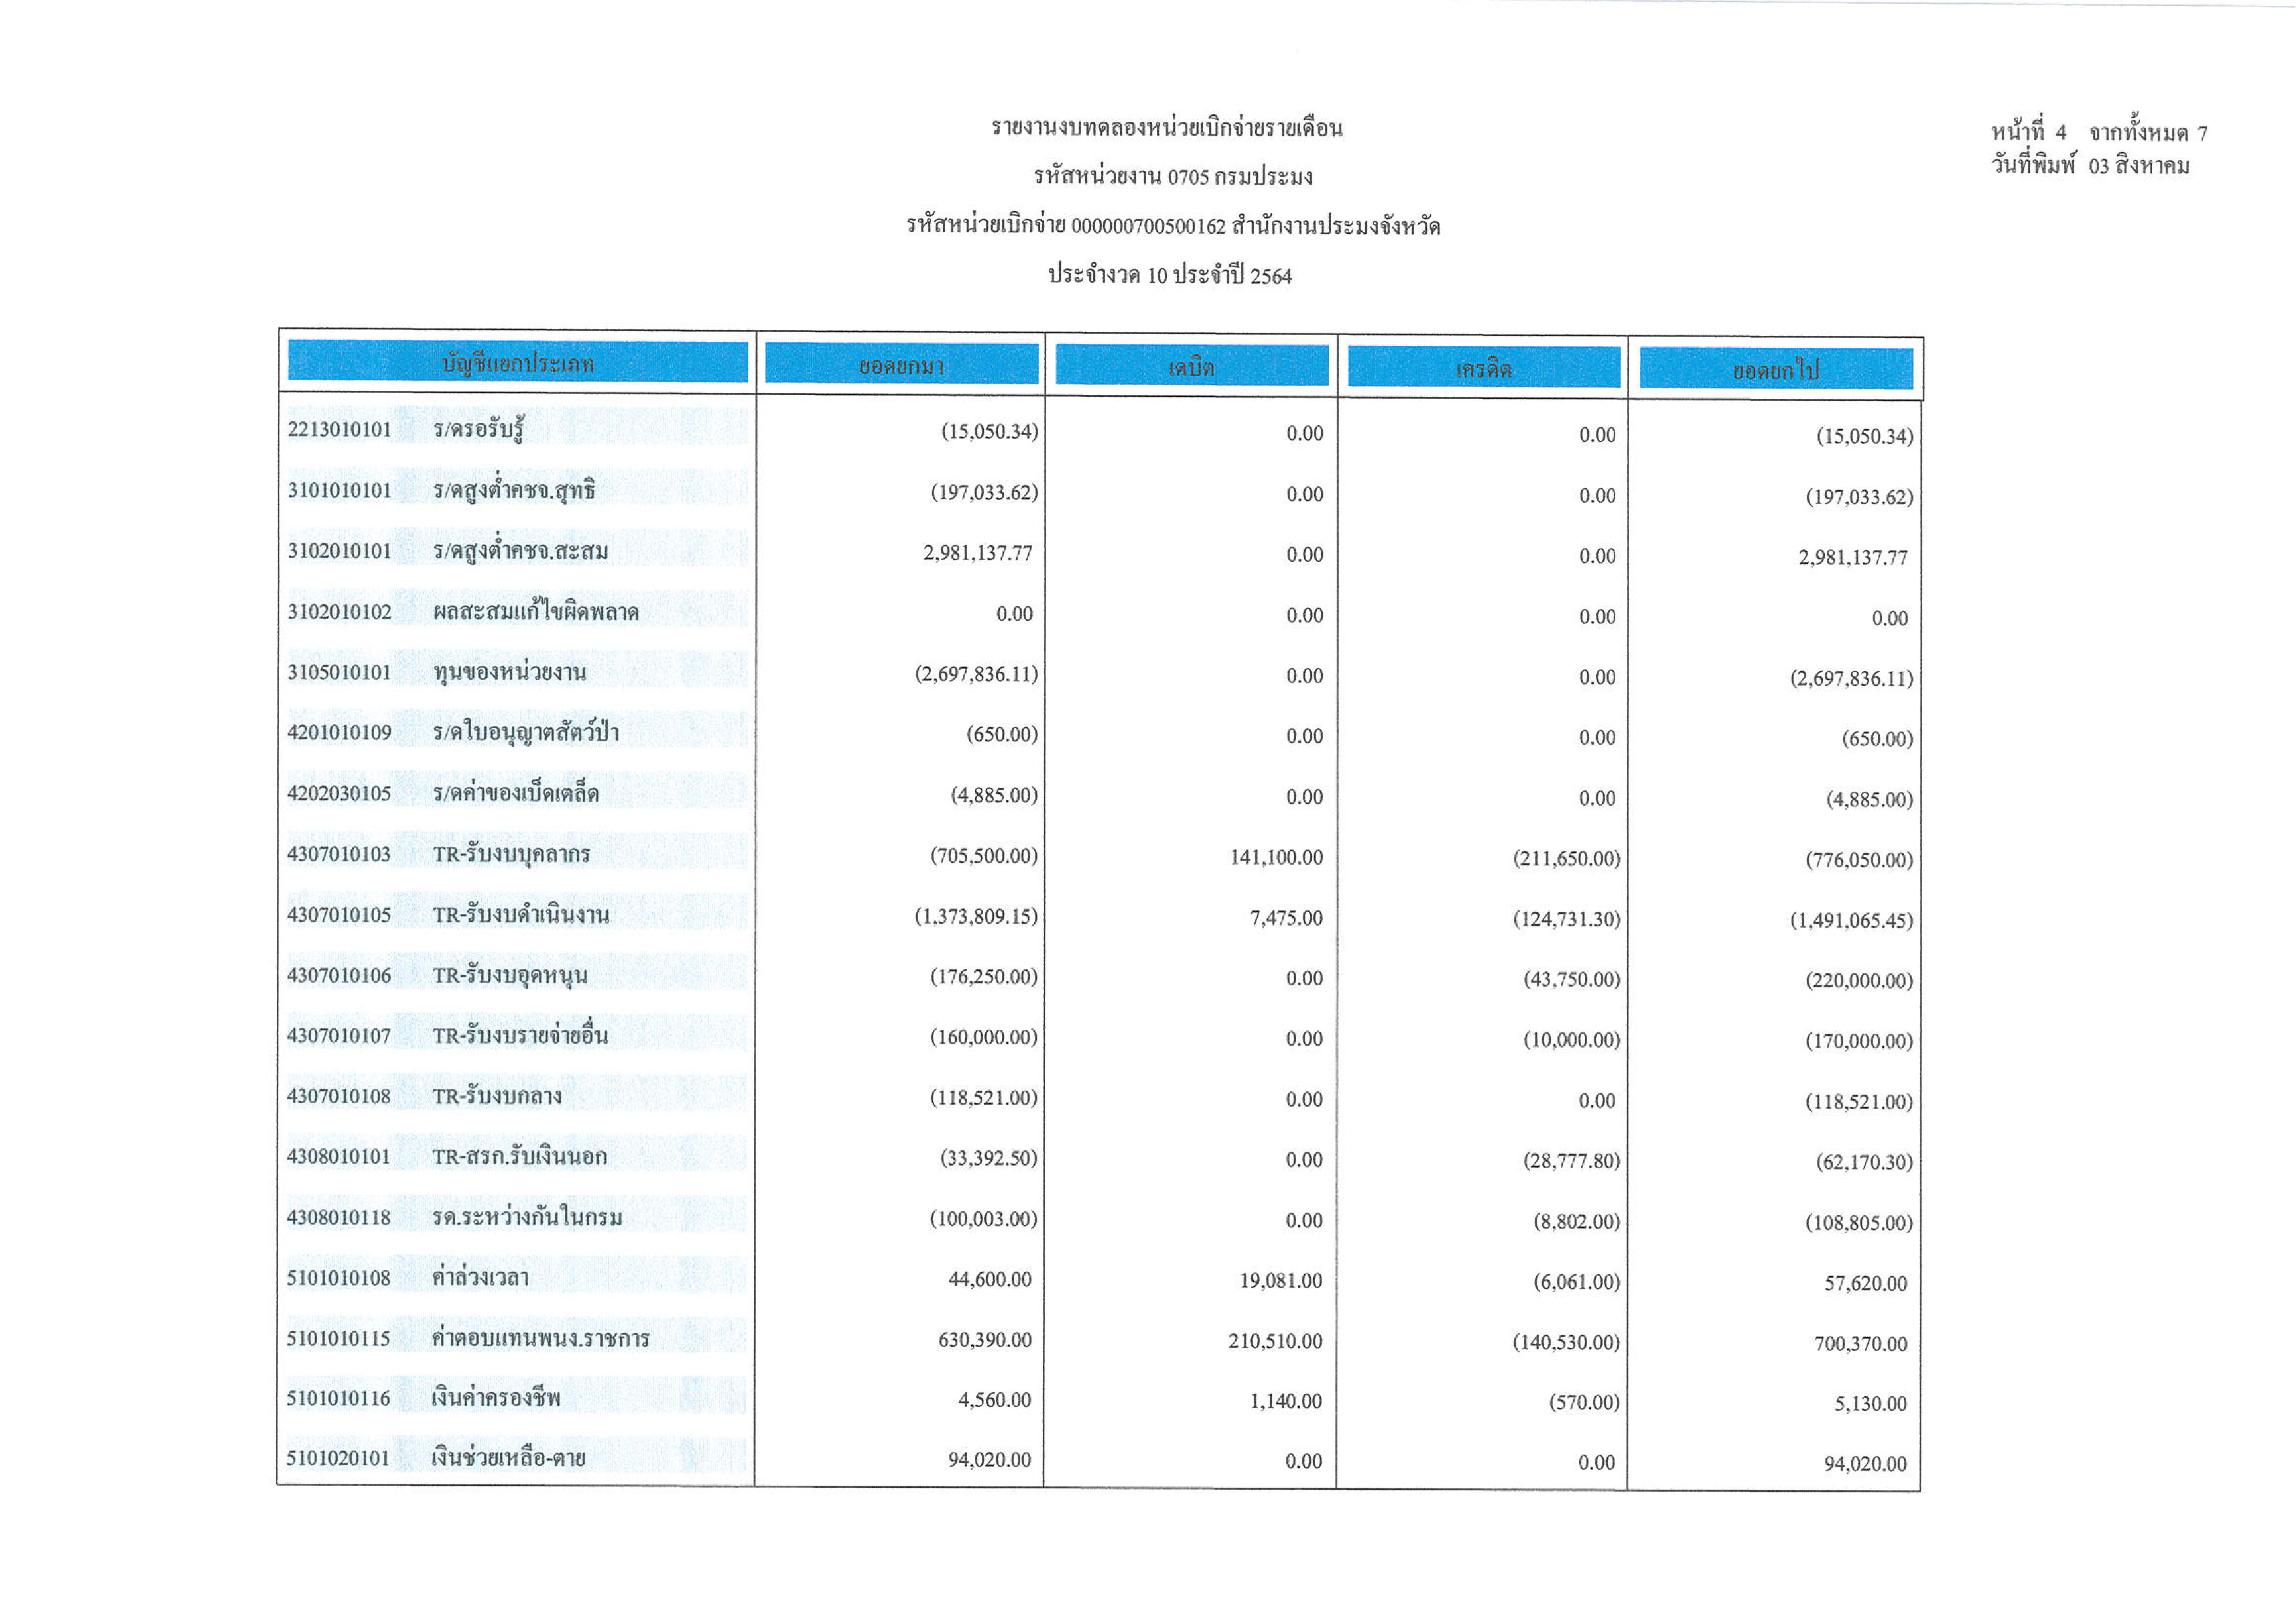Click the เงินค่าครองชีพ row label

click(x=495, y=1398)
